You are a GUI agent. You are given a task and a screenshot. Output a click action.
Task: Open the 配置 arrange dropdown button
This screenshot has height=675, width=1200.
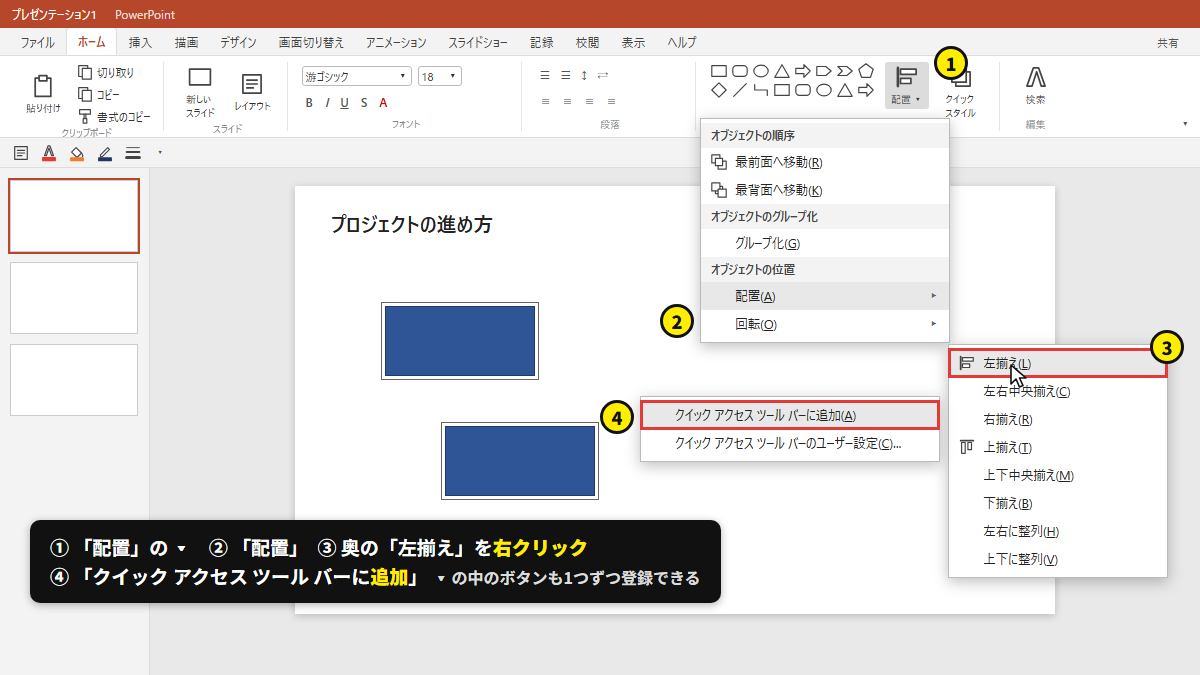(x=907, y=86)
